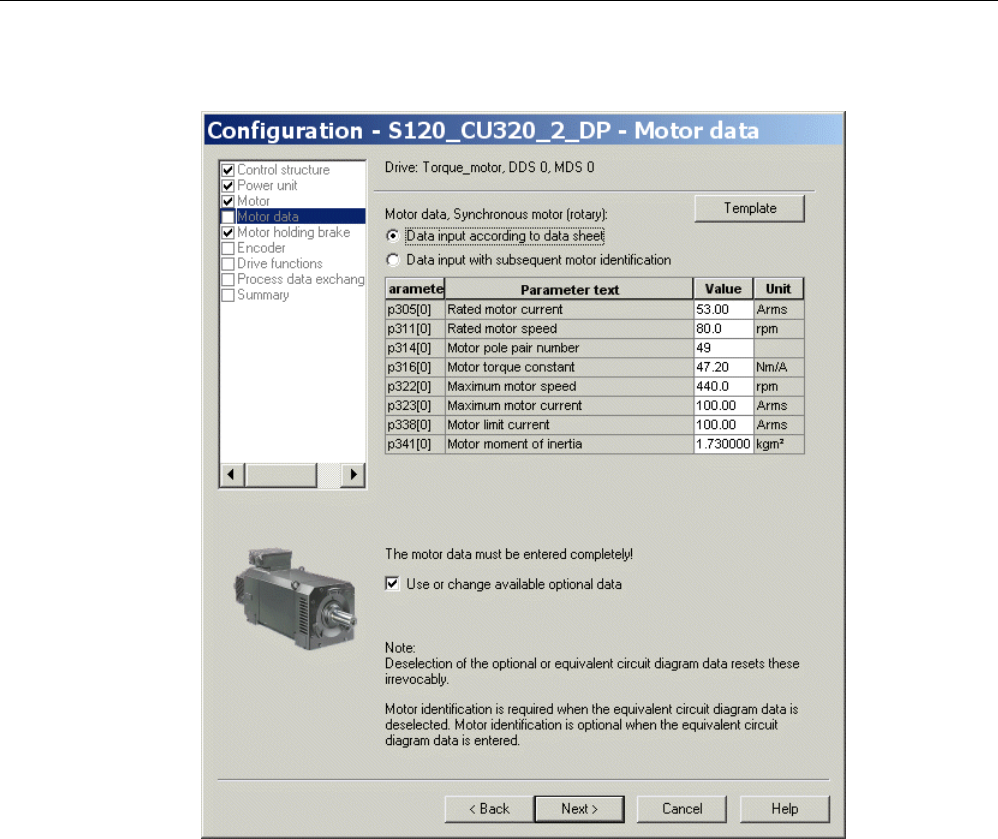Toggle the Power unit checkbox
The width and height of the screenshot is (998, 839).
[x=228, y=186]
